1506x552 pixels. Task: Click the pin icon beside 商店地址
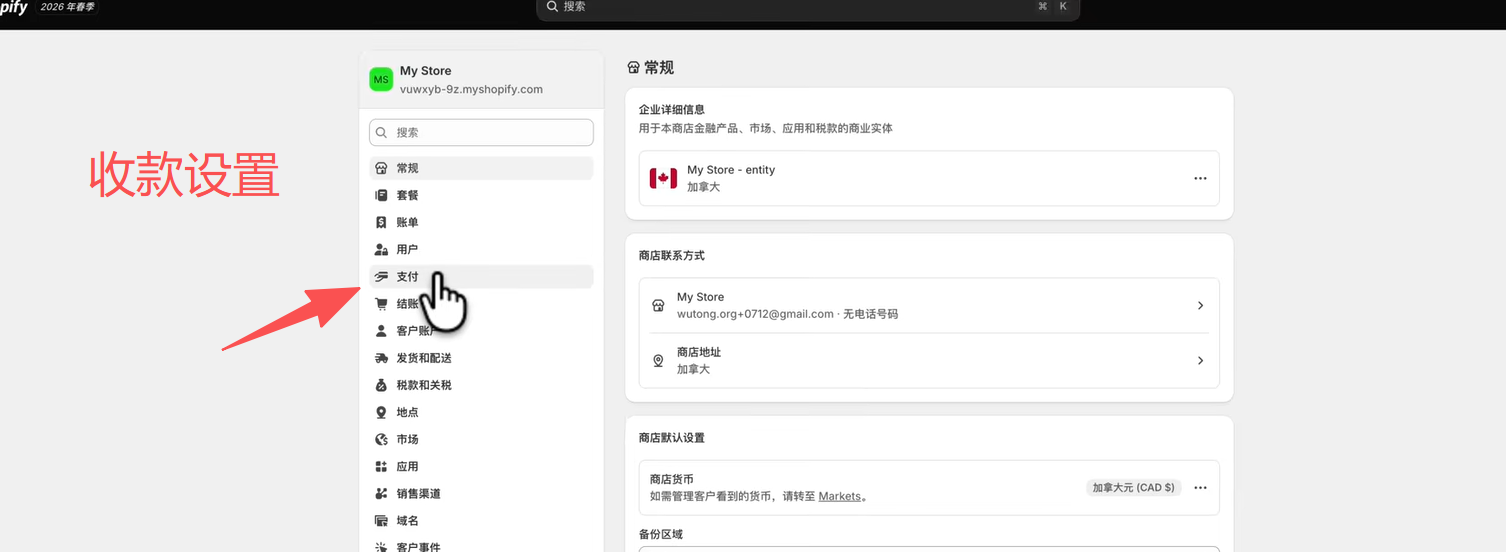pyautogui.click(x=658, y=361)
